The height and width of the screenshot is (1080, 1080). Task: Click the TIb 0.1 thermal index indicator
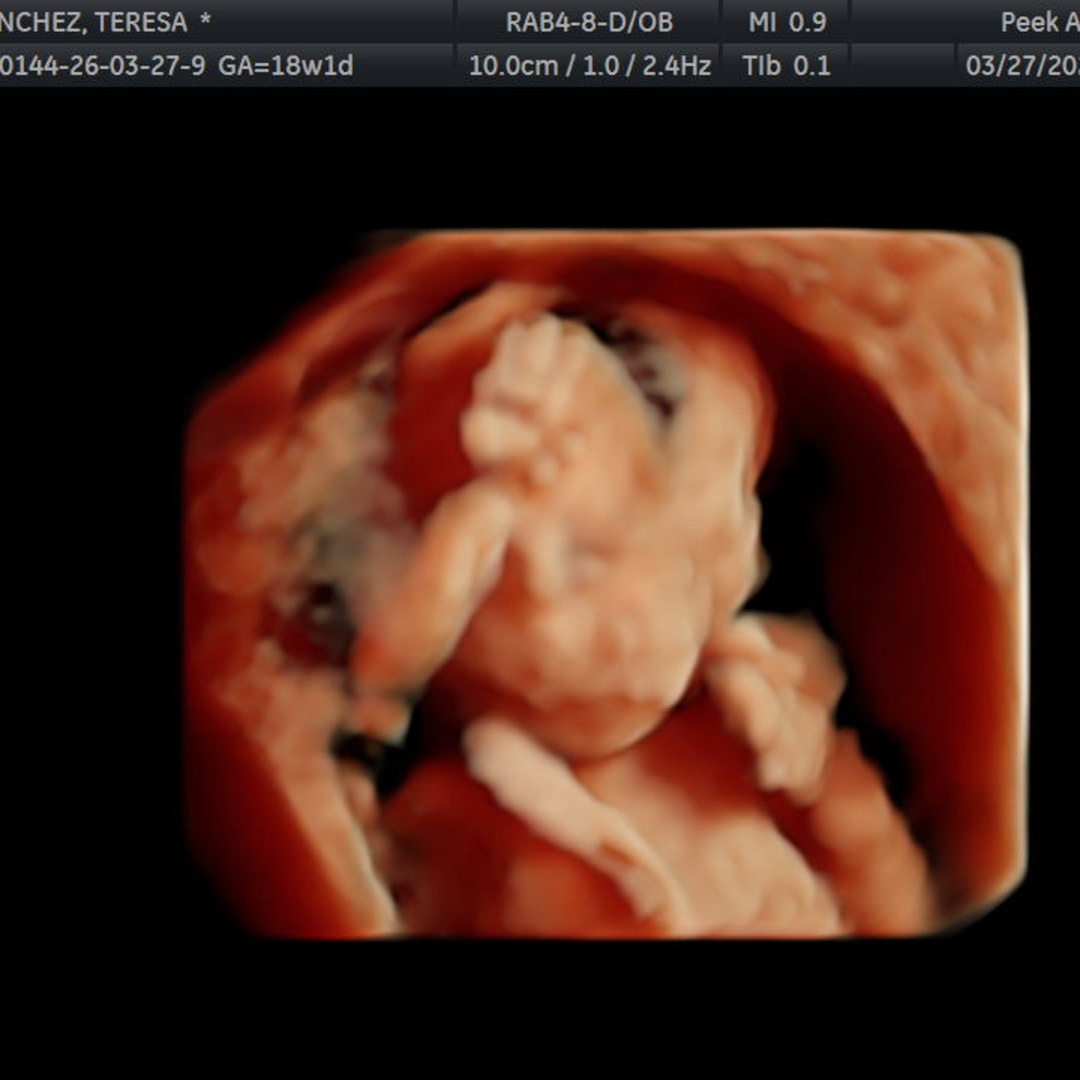(x=786, y=66)
